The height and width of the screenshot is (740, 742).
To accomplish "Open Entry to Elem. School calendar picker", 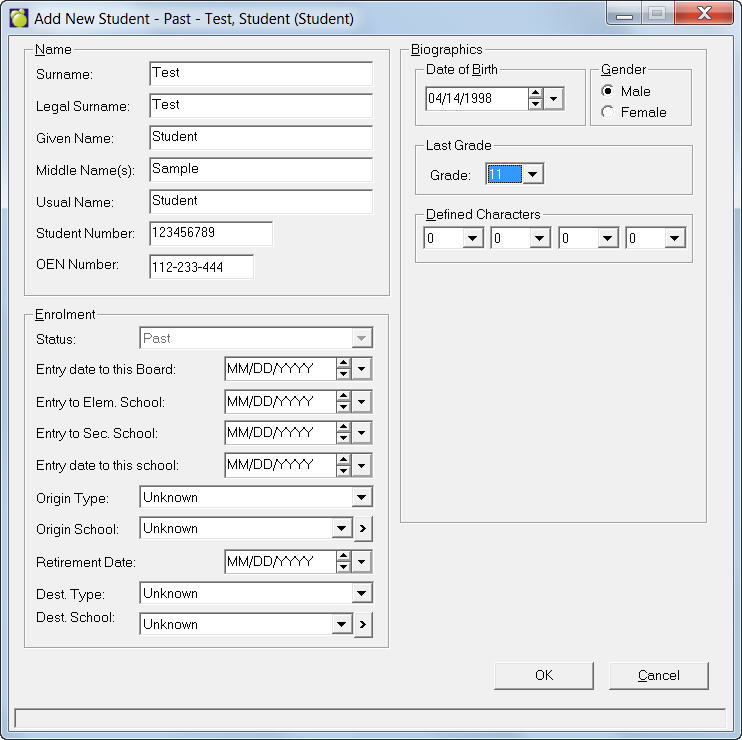I will coord(362,401).
